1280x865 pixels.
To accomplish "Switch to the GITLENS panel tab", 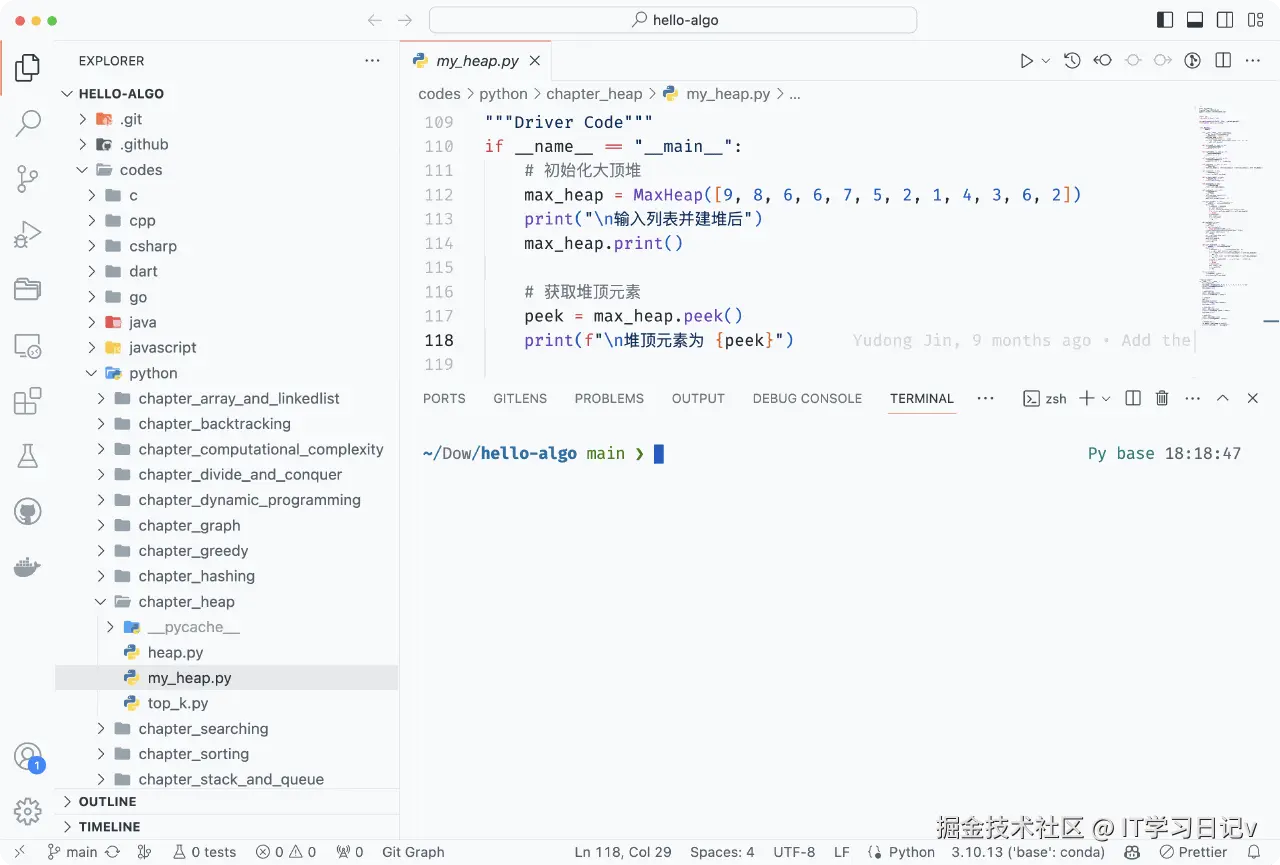I will [x=520, y=398].
